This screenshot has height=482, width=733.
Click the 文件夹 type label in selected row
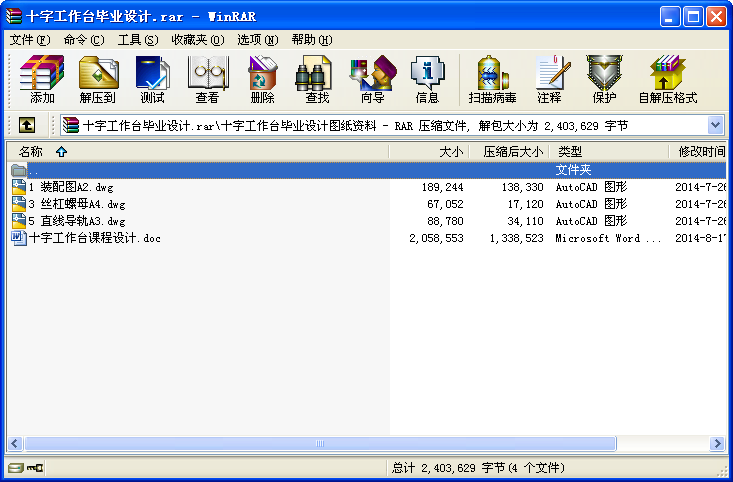[x=574, y=170]
